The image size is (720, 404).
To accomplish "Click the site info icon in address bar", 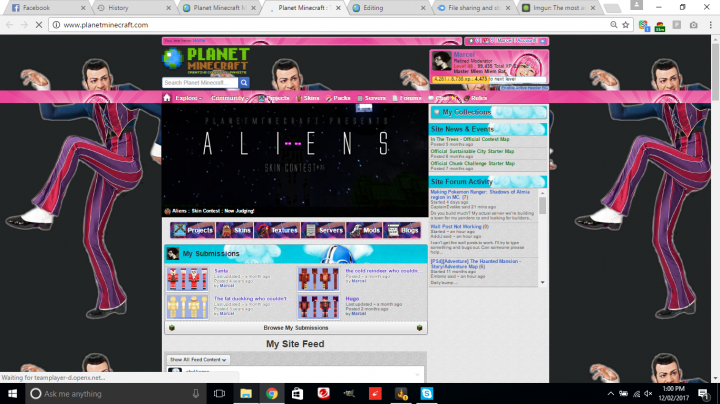I will (x=56, y=25).
